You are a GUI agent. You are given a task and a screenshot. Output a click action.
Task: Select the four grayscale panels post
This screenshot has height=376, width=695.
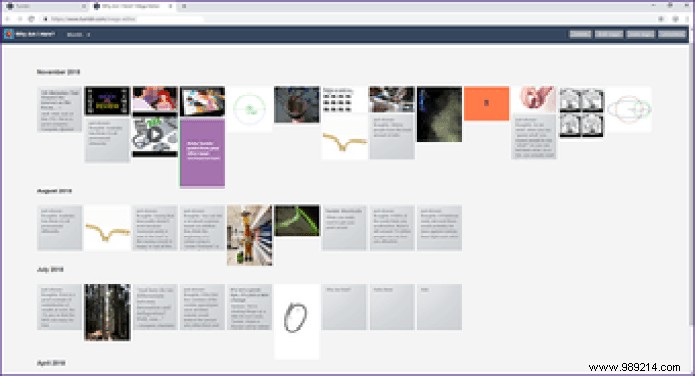(x=581, y=112)
